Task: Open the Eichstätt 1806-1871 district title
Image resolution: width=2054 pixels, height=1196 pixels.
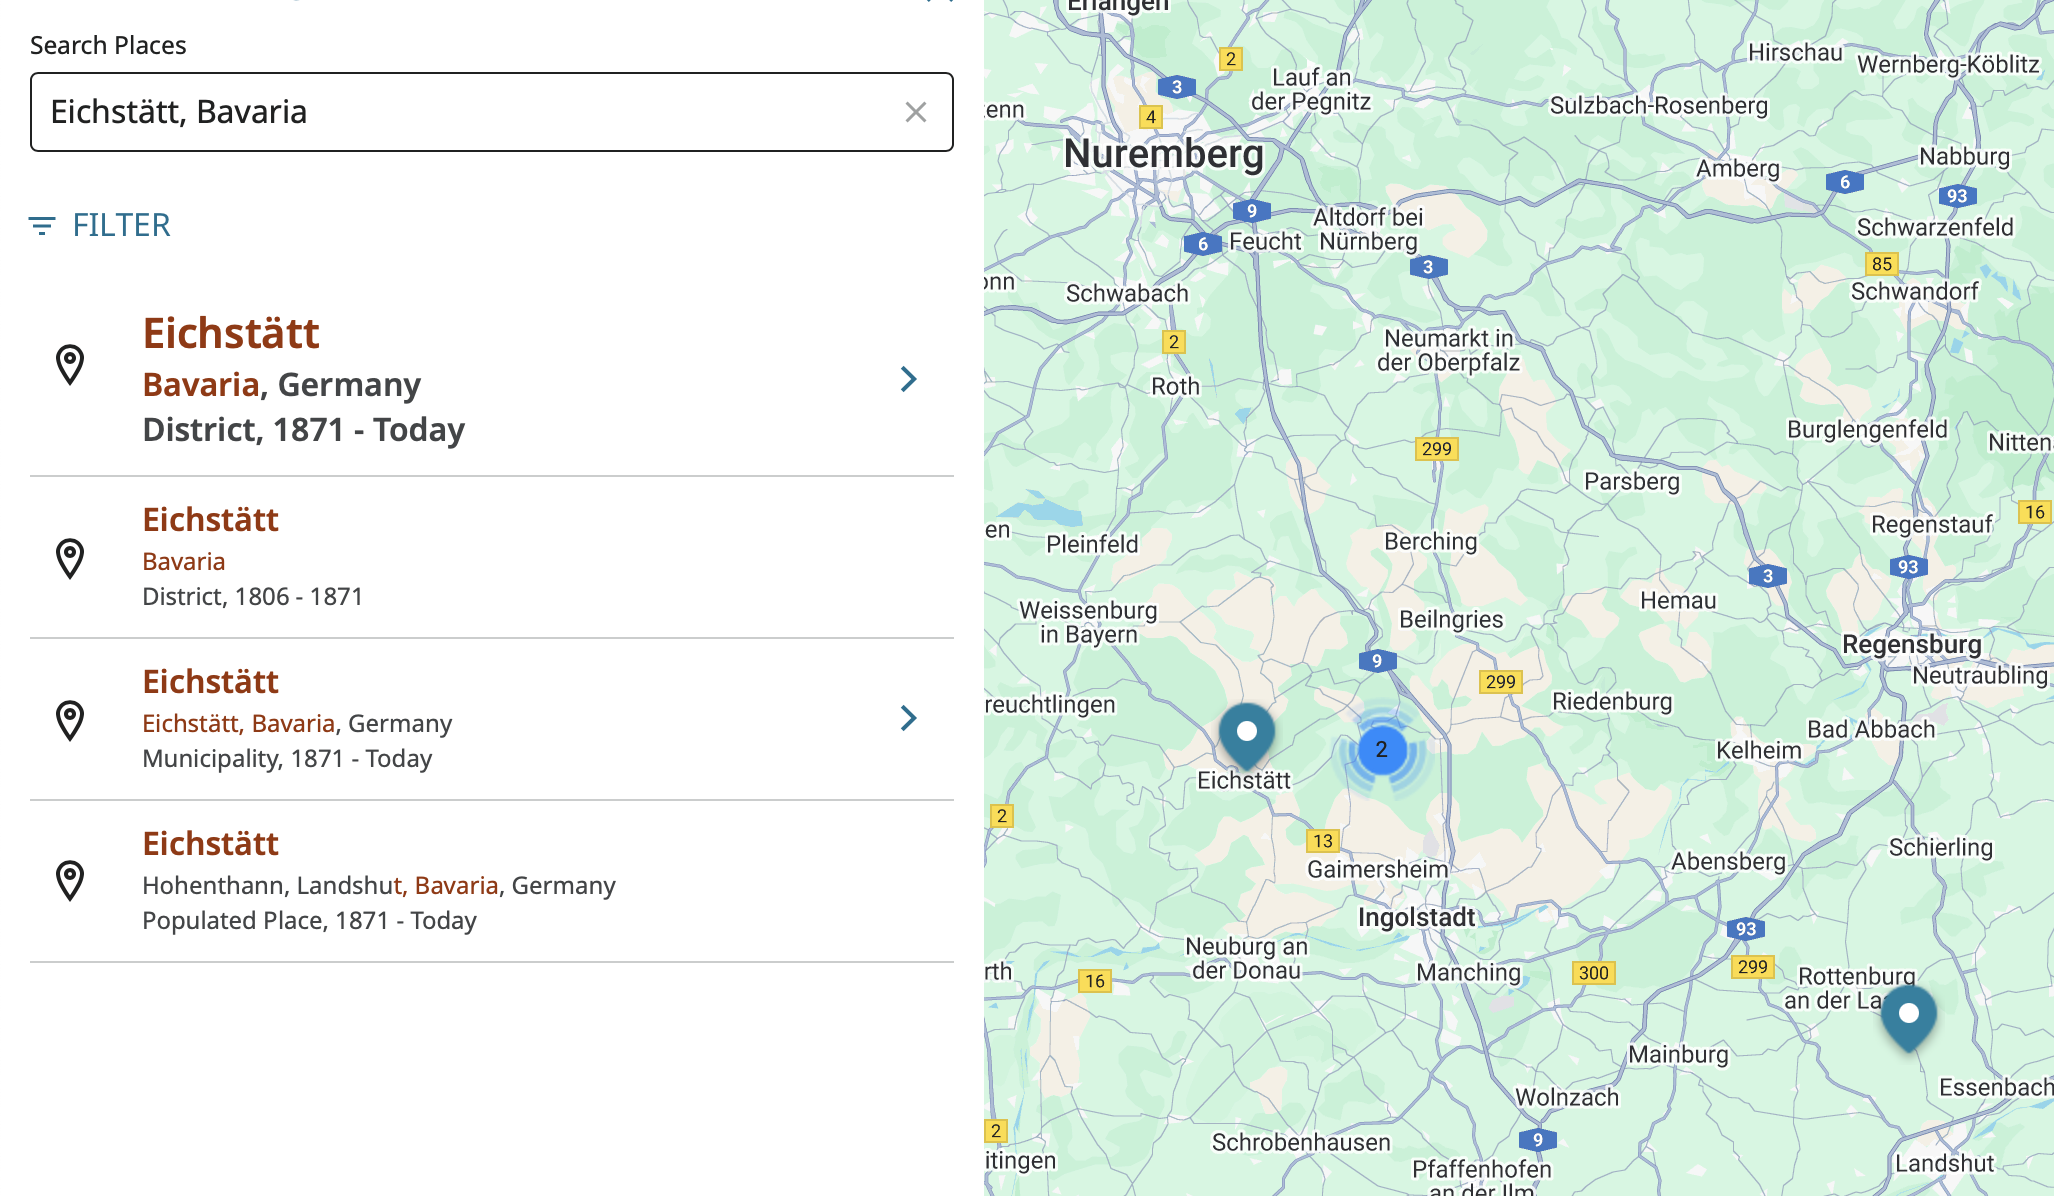Action: point(210,520)
